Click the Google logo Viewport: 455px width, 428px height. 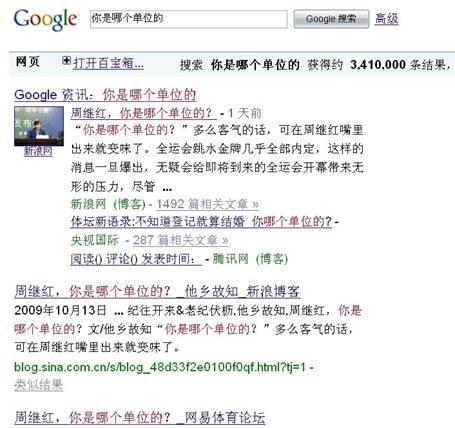[x=46, y=20]
